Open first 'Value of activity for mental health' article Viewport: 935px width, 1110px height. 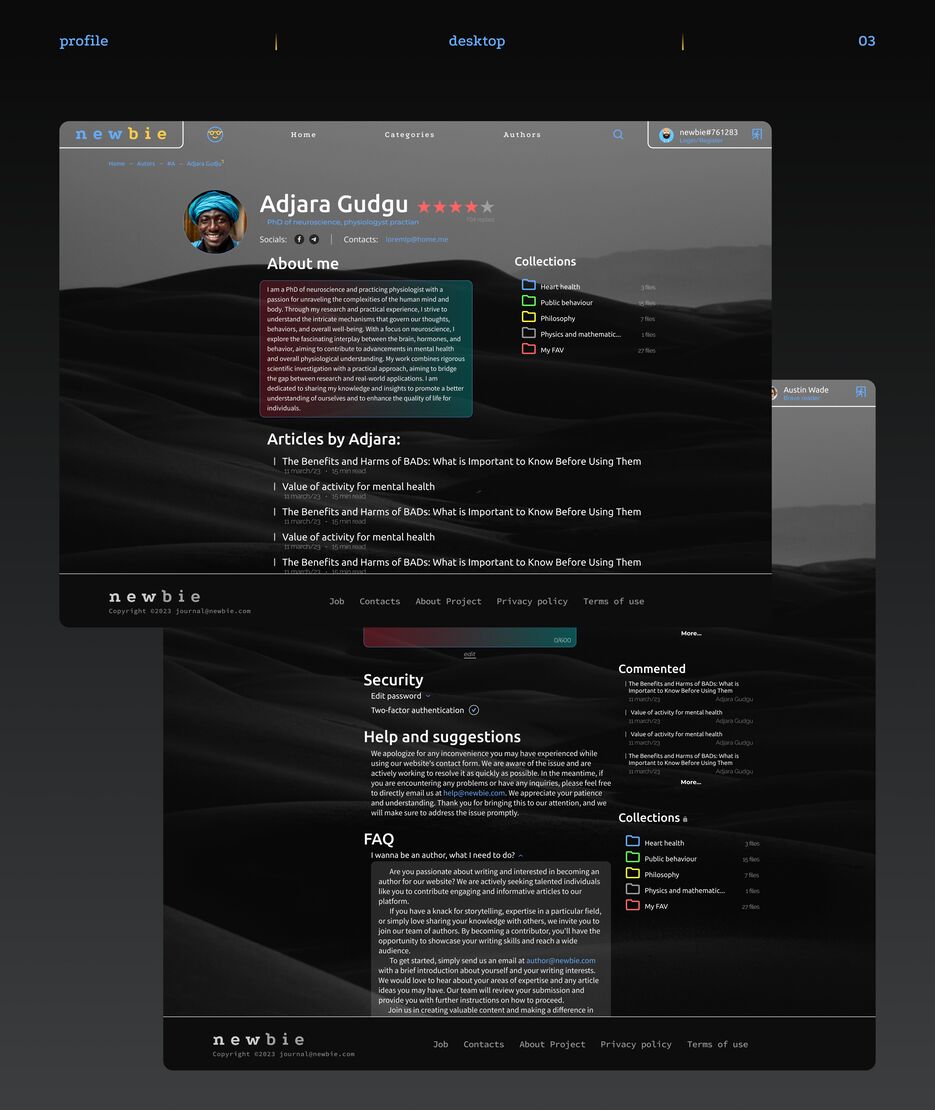pyautogui.click(x=358, y=486)
